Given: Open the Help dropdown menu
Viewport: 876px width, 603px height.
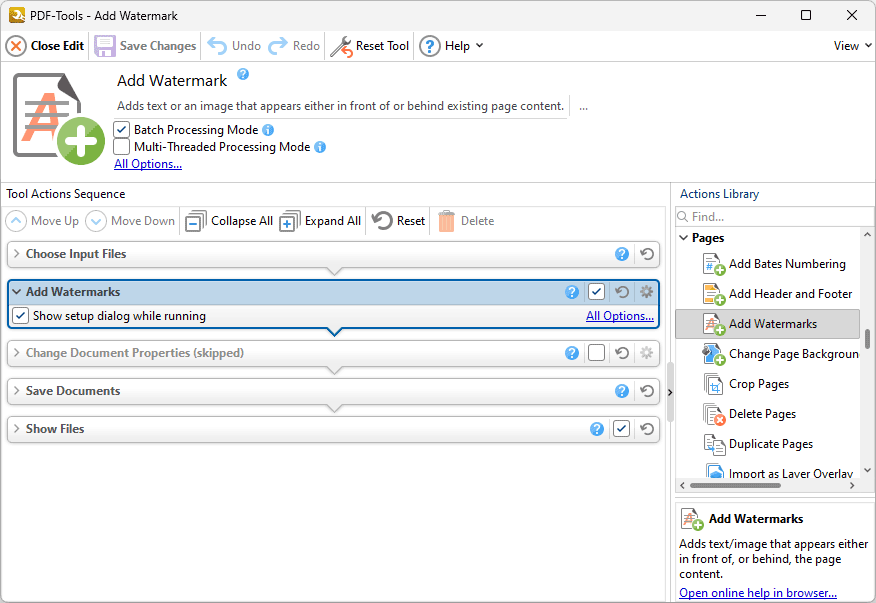Looking at the screenshot, I should coord(451,46).
